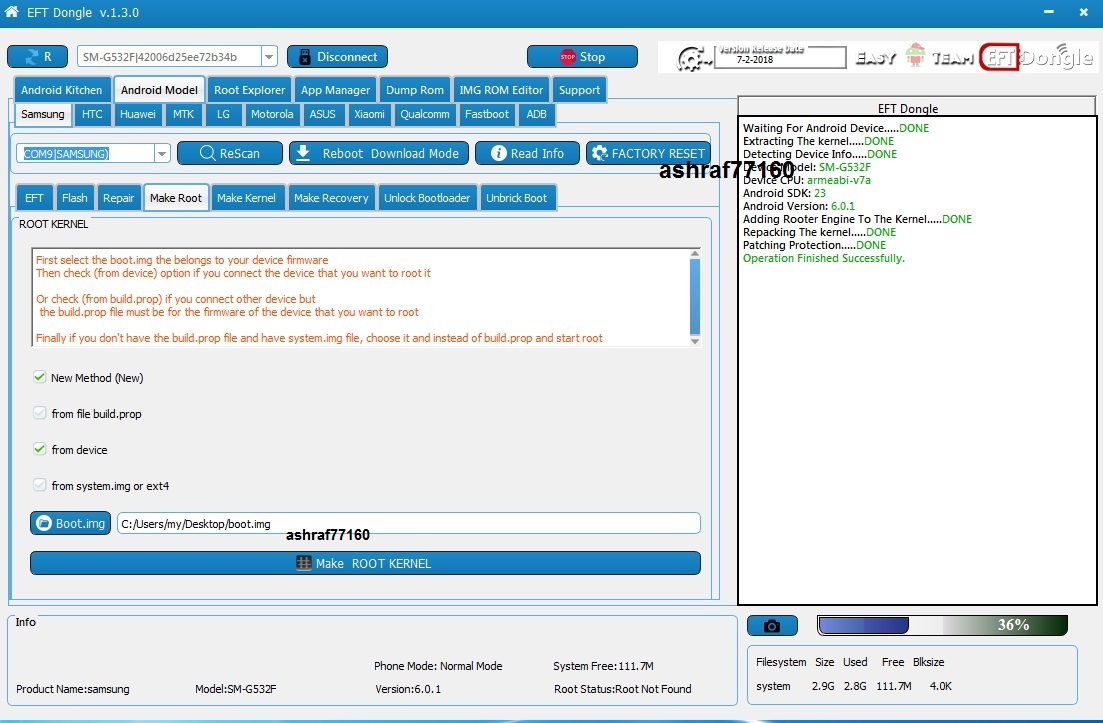Click the home icon in the title bar
The image size is (1103, 723).
[11, 11]
